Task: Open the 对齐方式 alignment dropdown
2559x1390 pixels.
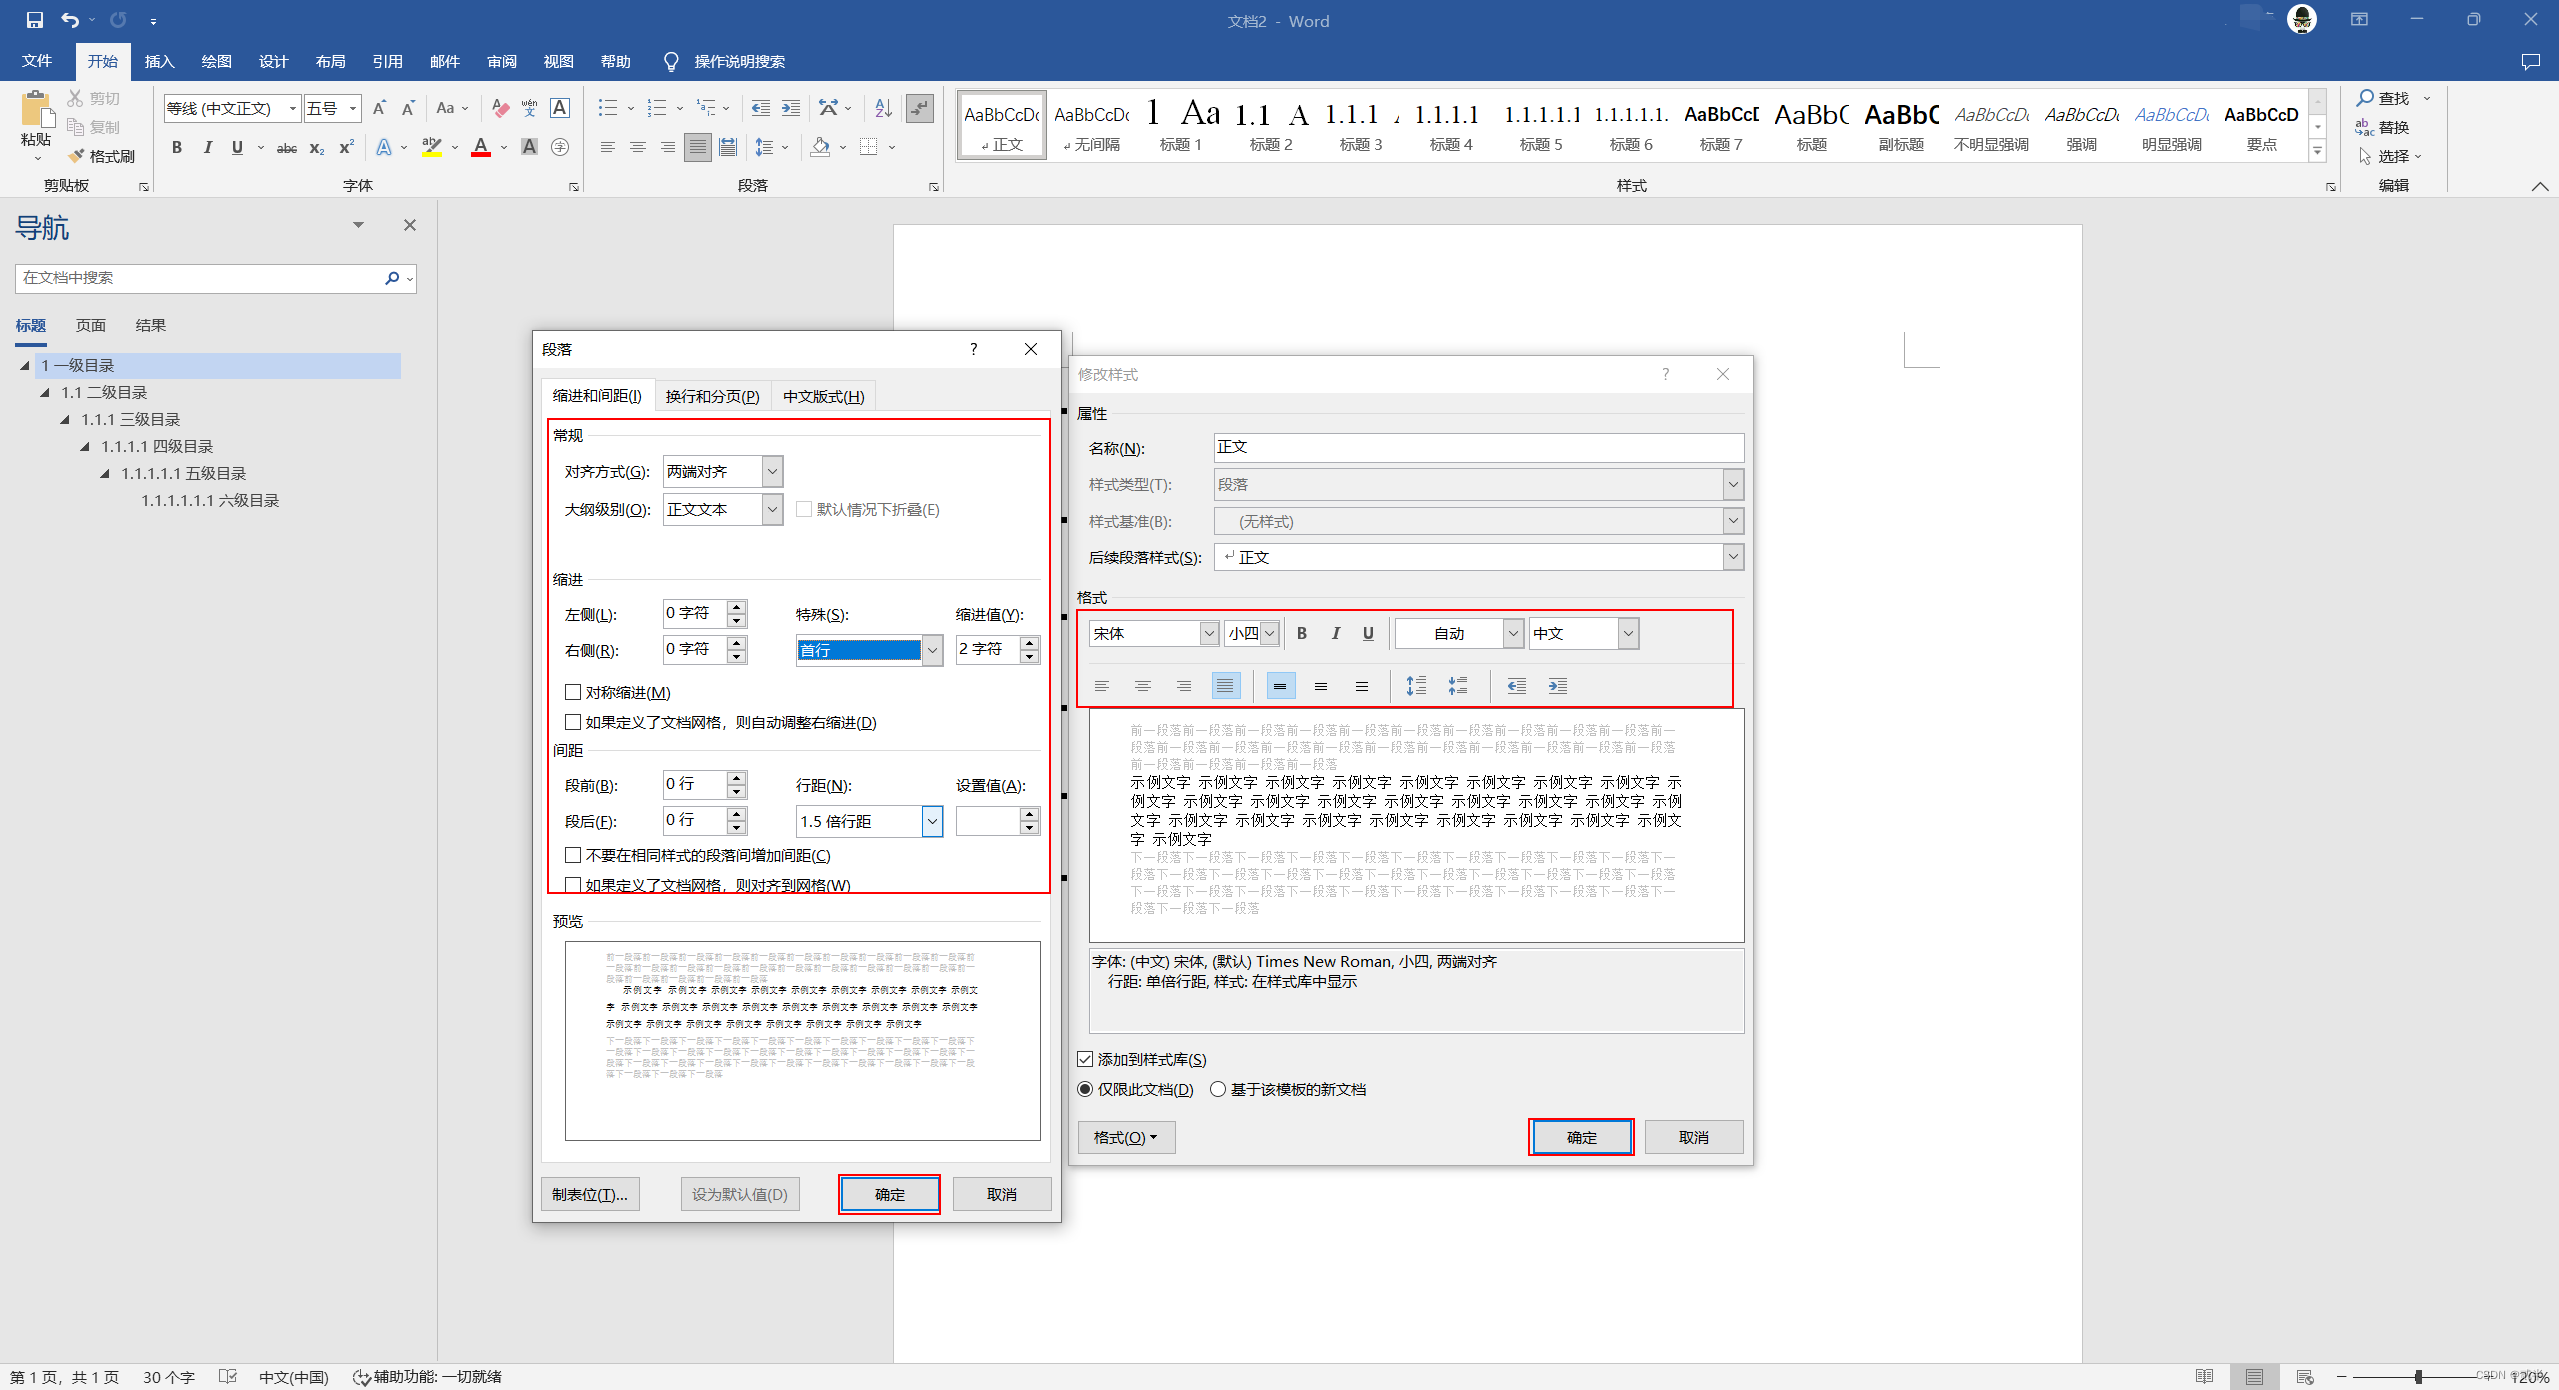Action: (x=772, y=471)
